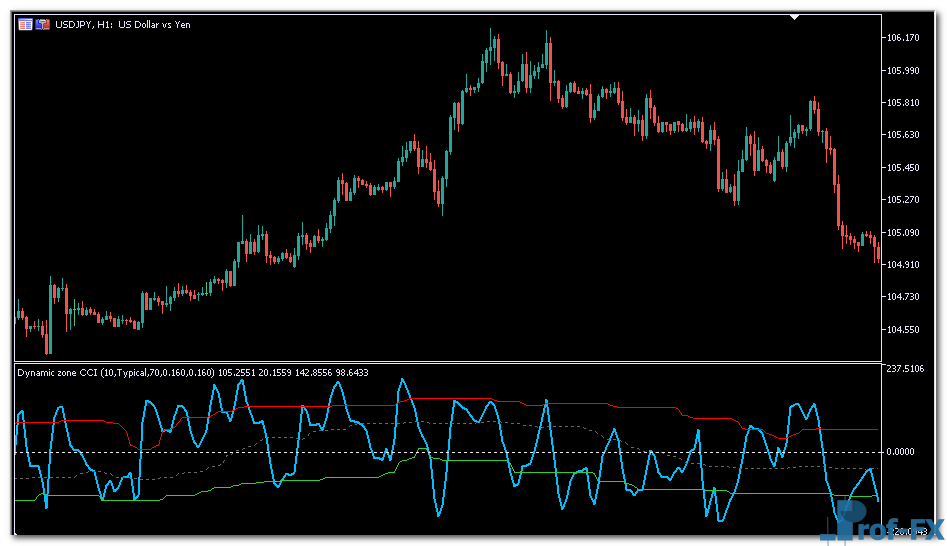The width and height of the screenshot is (947, 546).
Task: Toggle the One Click Trading panel icon
Action: (x=26, y=24)
